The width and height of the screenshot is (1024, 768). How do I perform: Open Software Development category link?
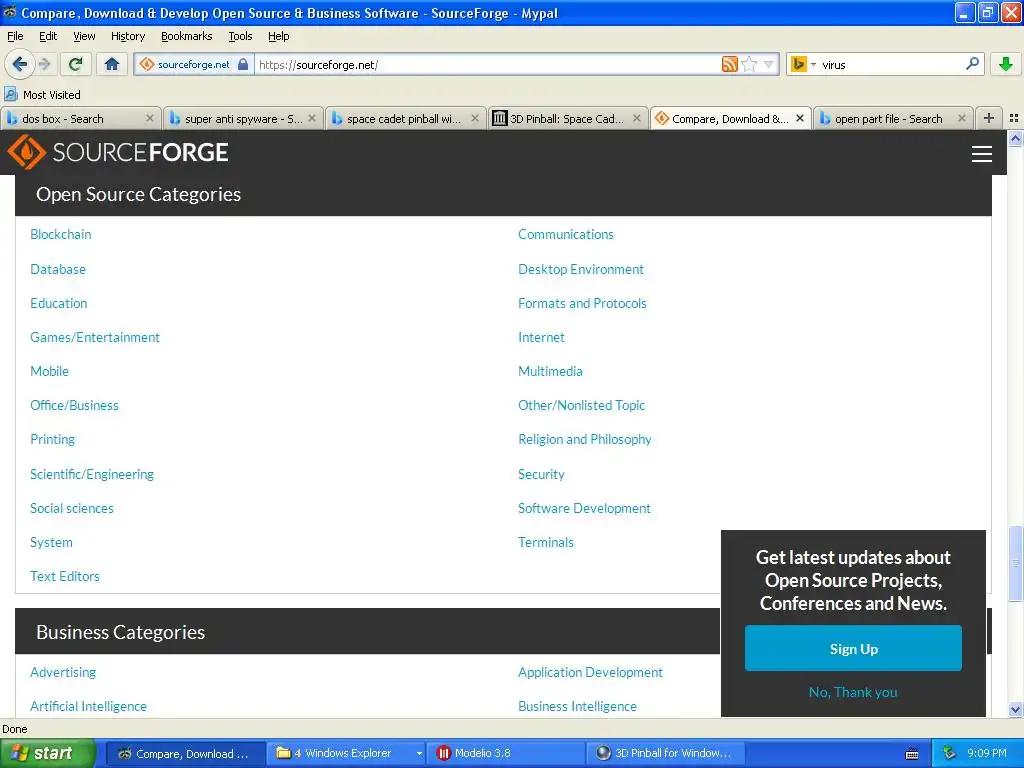(584, 508)
